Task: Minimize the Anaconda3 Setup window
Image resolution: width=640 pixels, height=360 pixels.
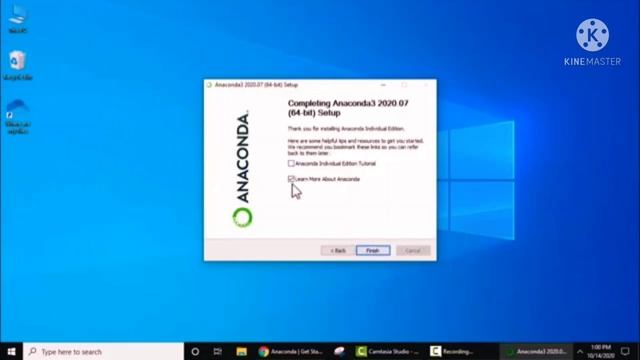Action: click(x=383, y=85)
